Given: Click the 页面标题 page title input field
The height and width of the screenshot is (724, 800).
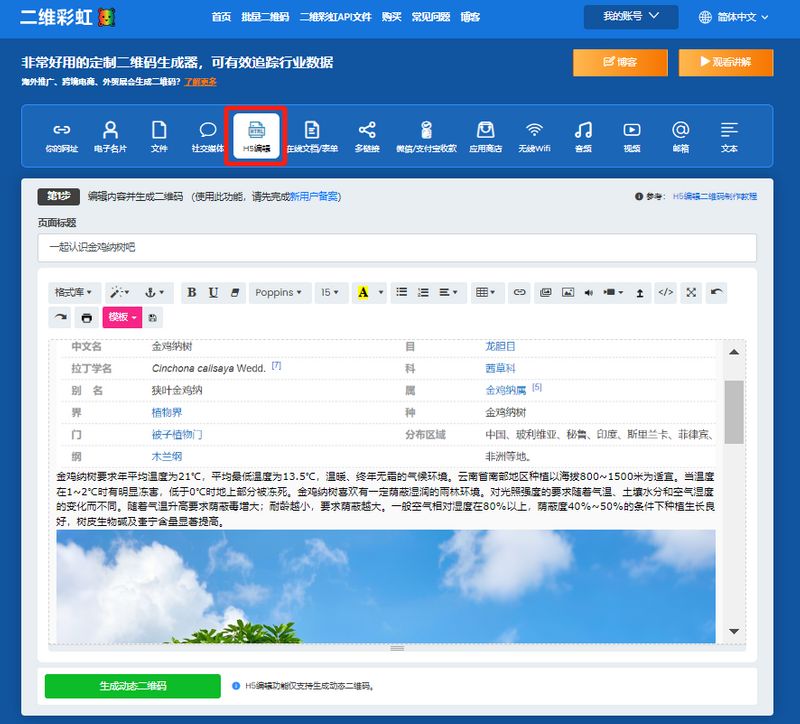Looking at the screenshot, I should tap(397, 247).
